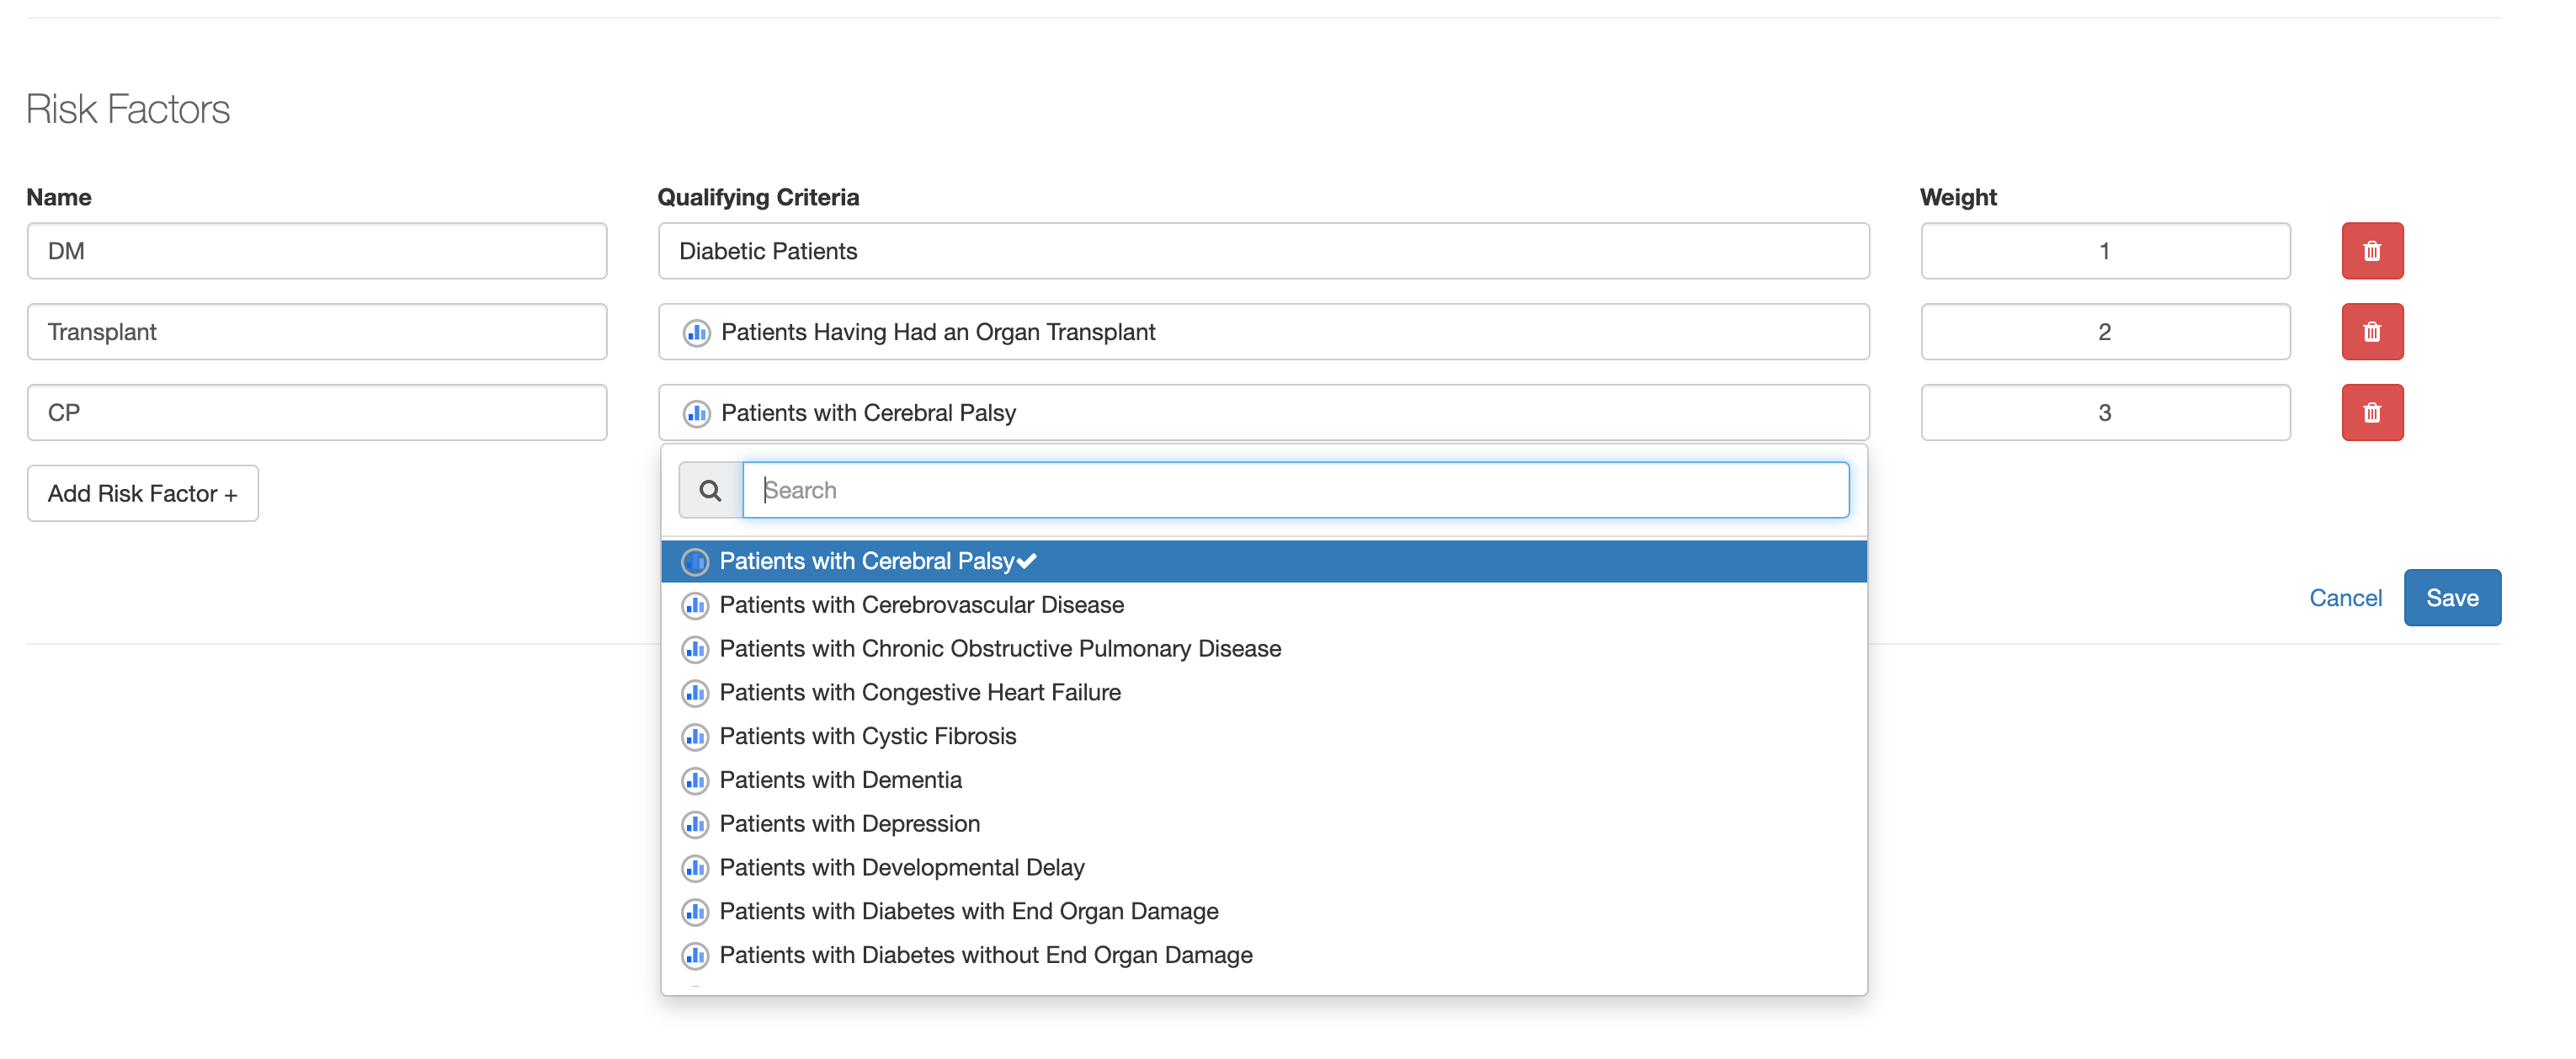Delete the DM risk factor row
This screenshot has height=1059, width=2576.
[x=2371, y=251]
